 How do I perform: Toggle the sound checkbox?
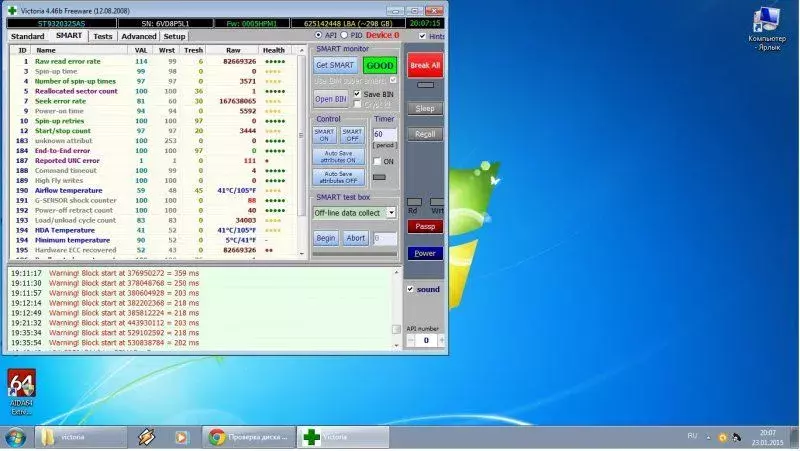(410, 289)
